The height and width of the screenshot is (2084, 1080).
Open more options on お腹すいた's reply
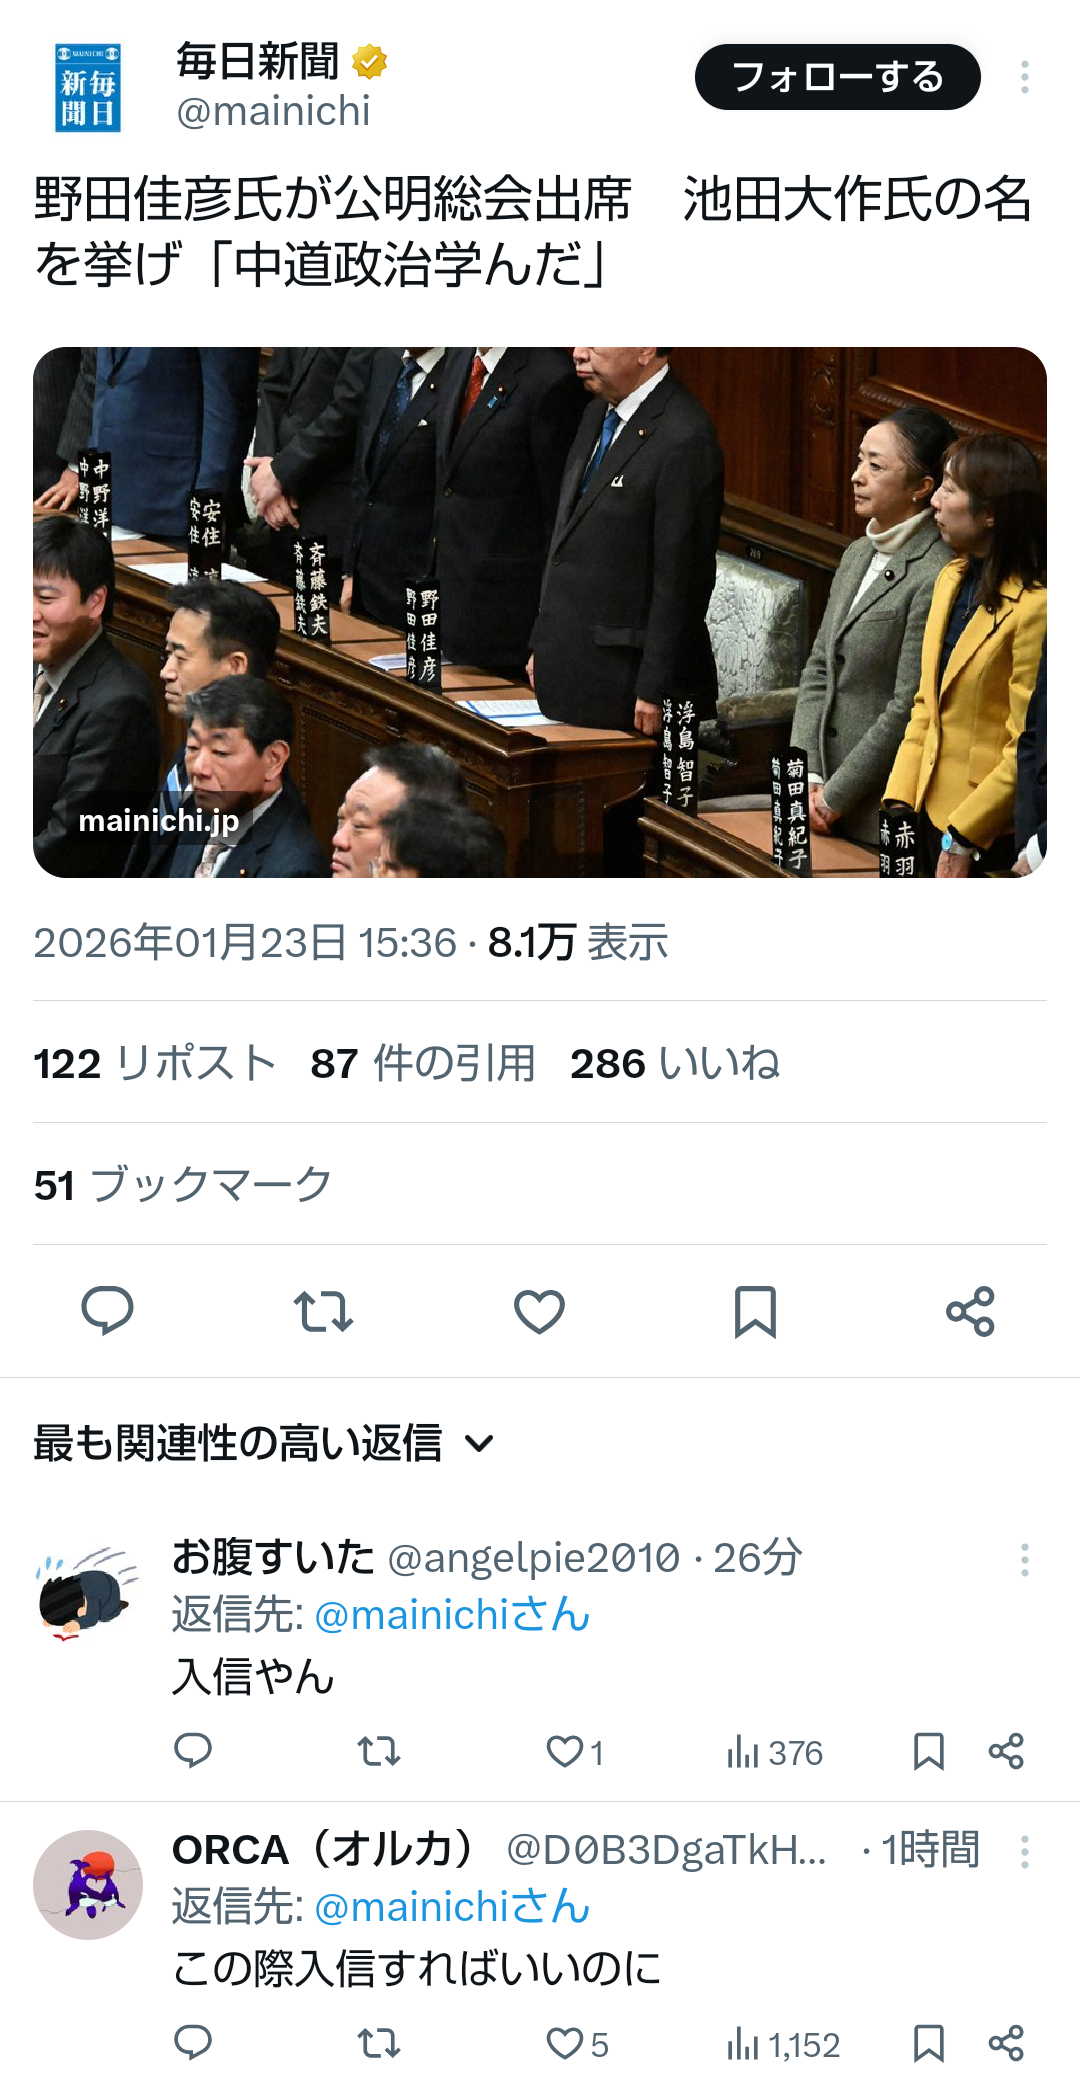tap(1025, 1560)
